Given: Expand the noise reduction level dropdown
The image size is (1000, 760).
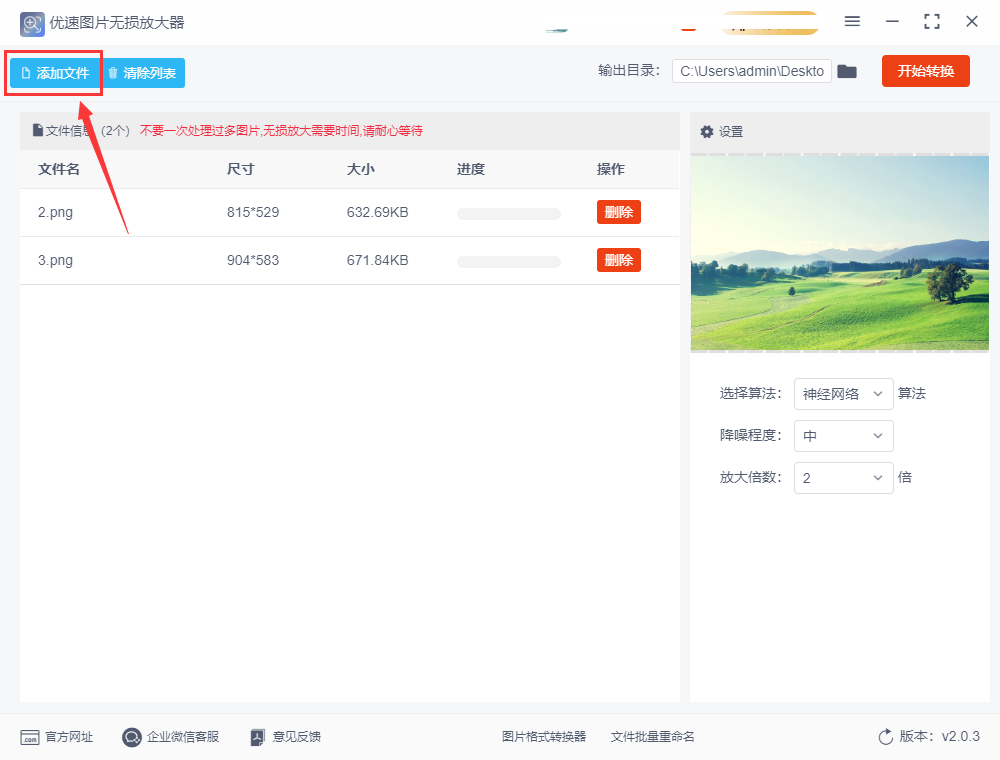Looking at the screenshot, I should [843, 436].
